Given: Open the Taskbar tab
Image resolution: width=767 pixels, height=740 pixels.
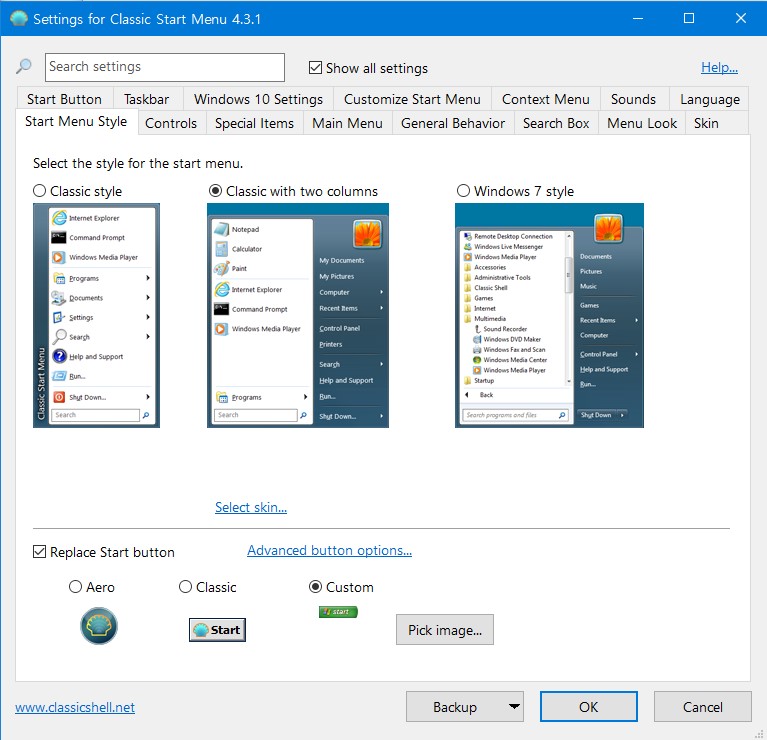Looking at the screenshot, I should tap(147, 99).
